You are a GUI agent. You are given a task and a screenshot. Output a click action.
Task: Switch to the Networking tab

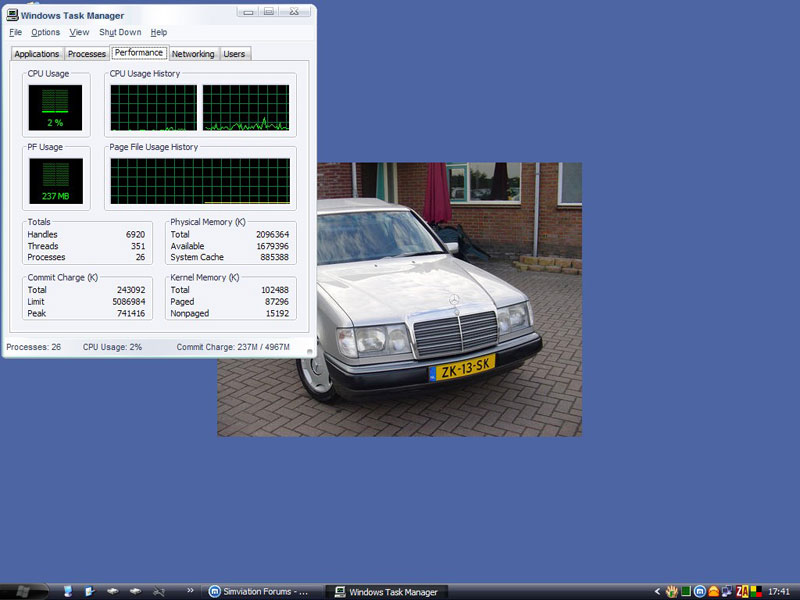tap(192, 54)
